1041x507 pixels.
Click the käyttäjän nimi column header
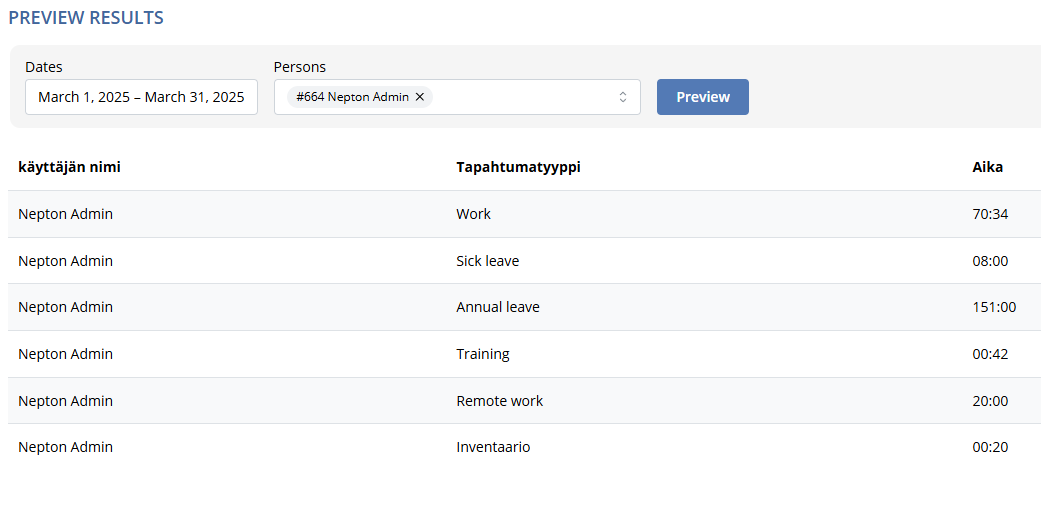tap(69, 167)
